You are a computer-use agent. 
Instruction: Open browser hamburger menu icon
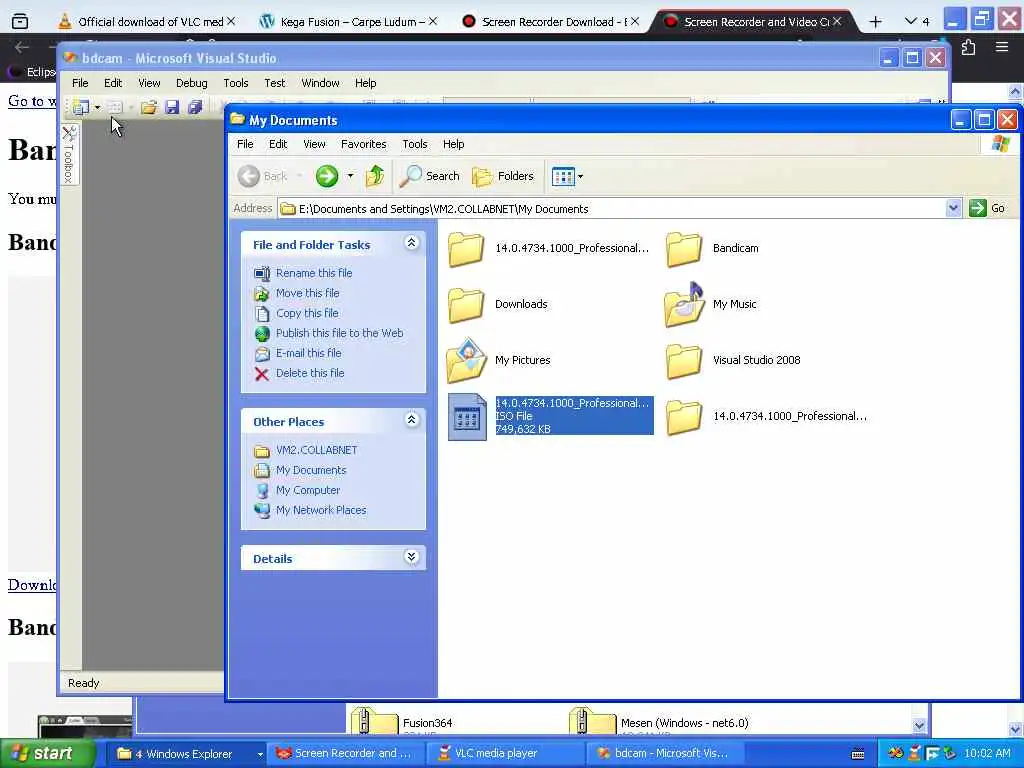click(x=1002, y=47)
